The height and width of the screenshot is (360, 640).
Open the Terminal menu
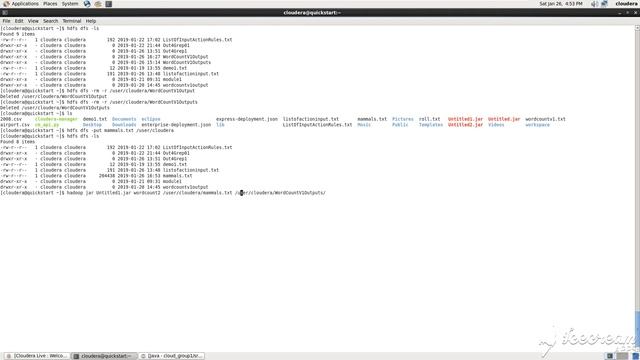[72, 21]
